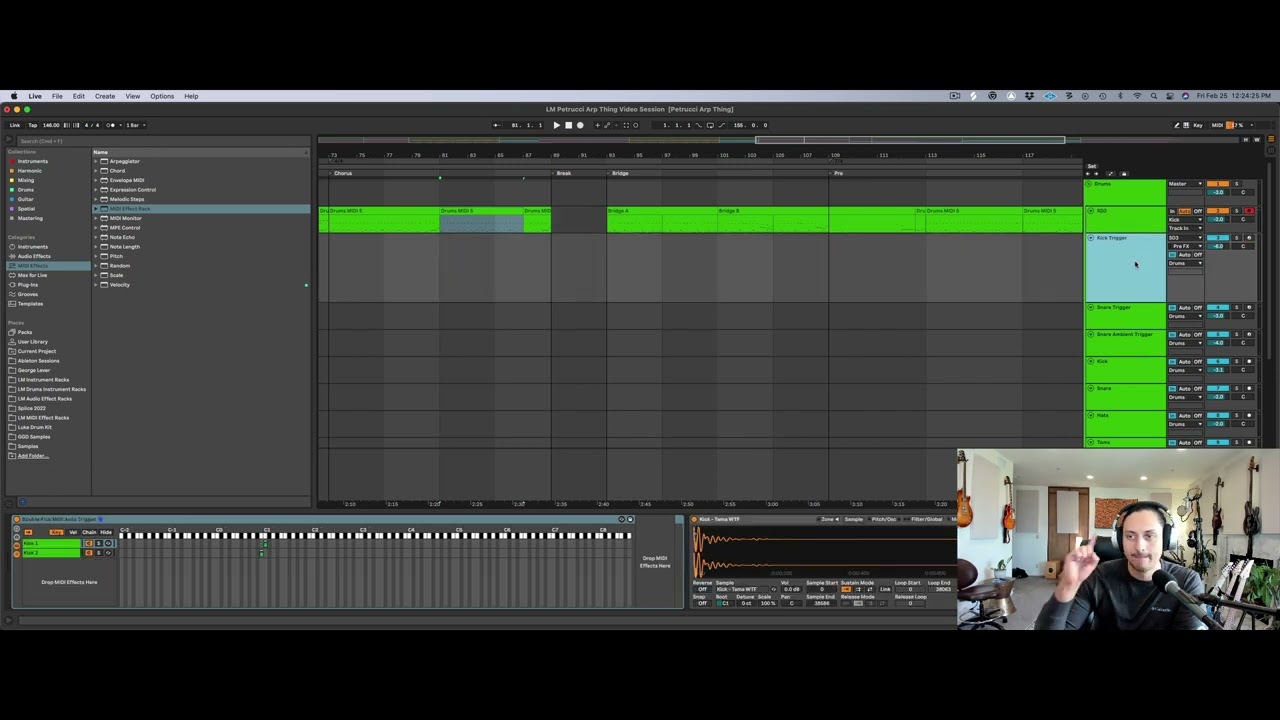Select the Mixing collection
This screenshot has width=1280, height=720.
pyautogui.click(x=25, y=180)
